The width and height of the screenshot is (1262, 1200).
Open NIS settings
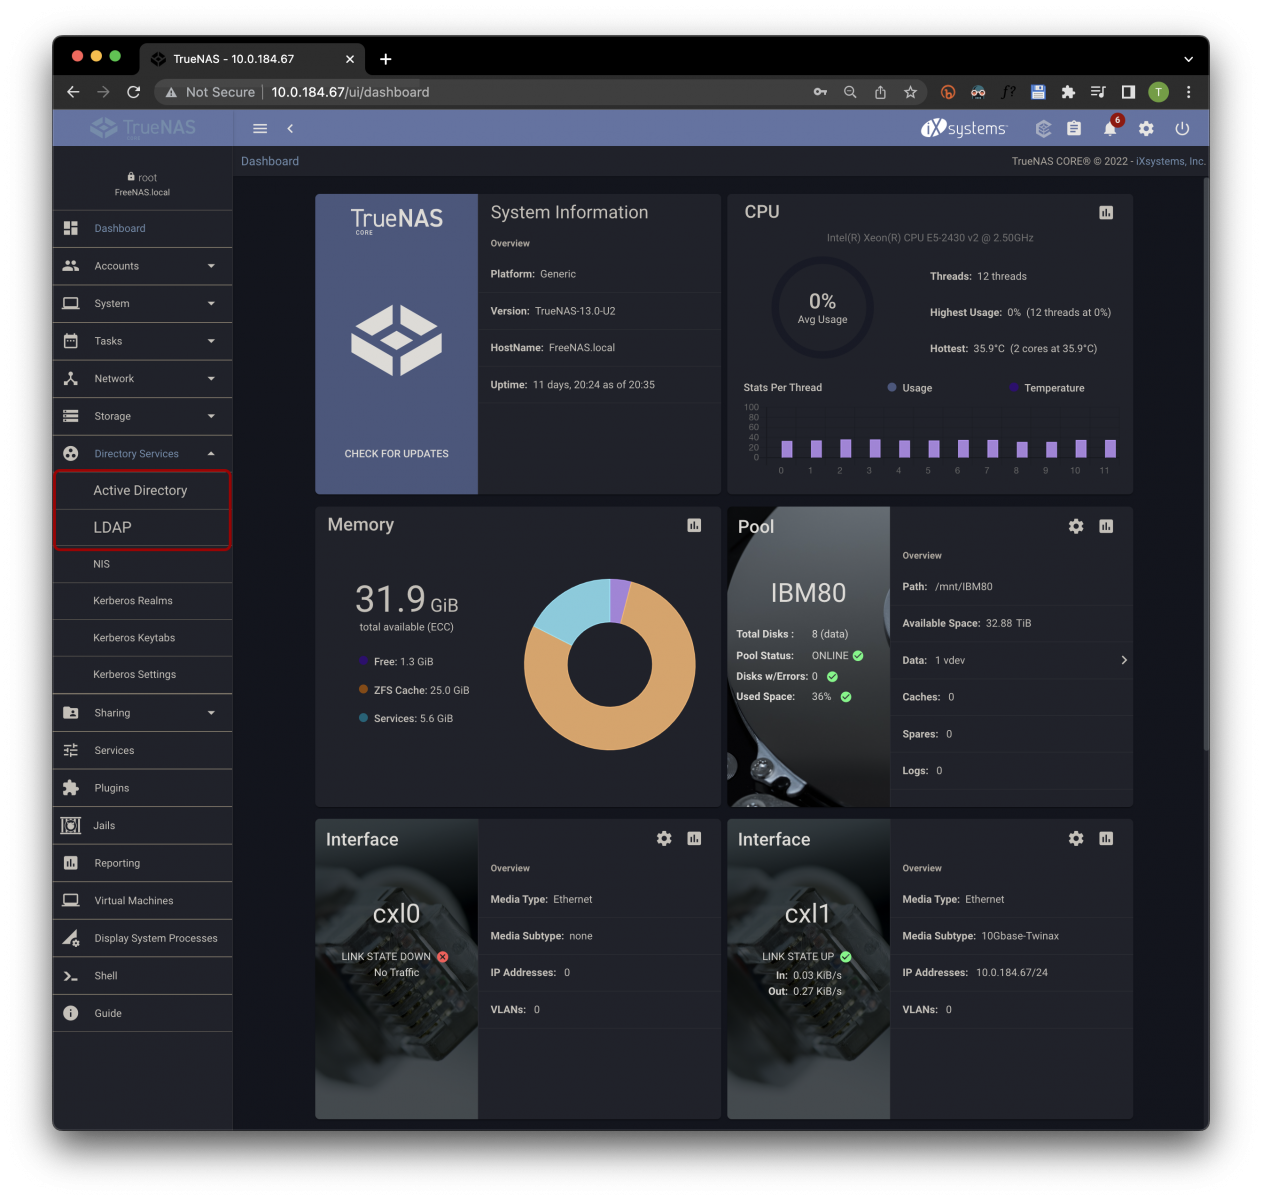click(143, 564)
